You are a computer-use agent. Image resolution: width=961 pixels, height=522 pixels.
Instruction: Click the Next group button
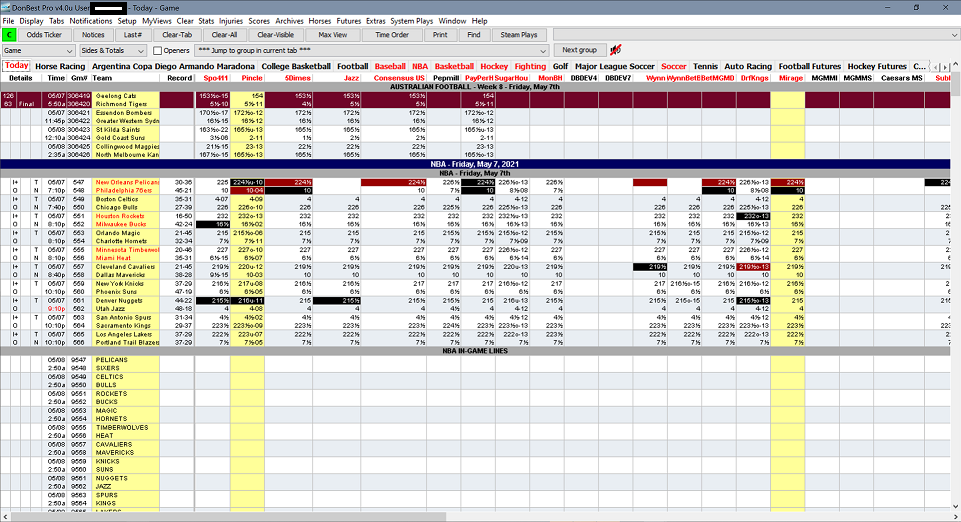click(x=579, y=50)
